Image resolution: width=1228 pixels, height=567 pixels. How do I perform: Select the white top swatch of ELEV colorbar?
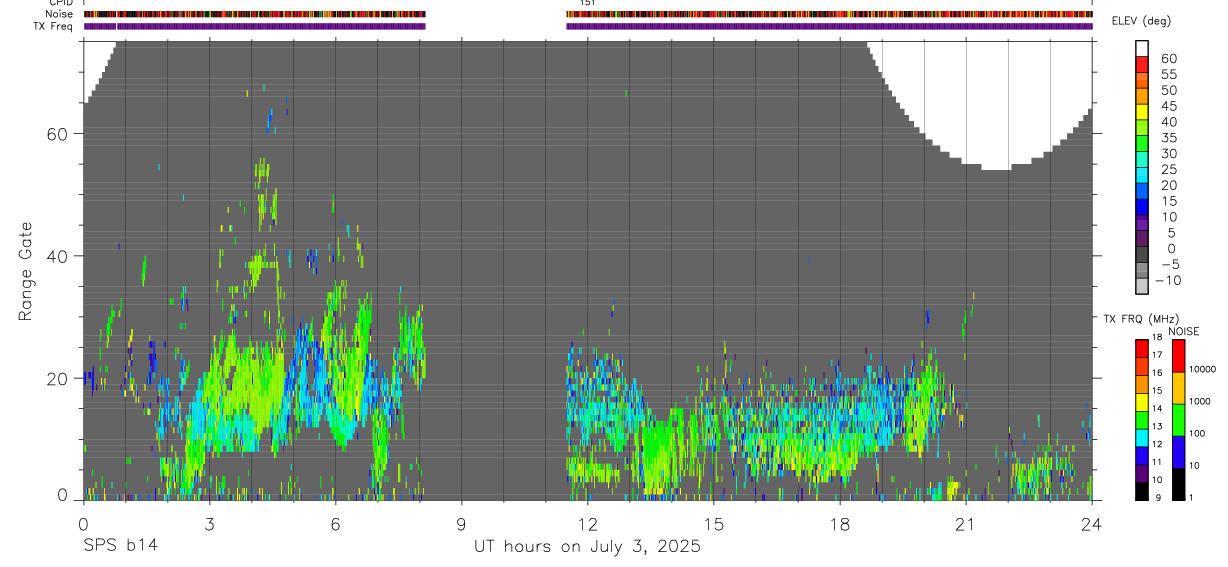[1142, 48]
